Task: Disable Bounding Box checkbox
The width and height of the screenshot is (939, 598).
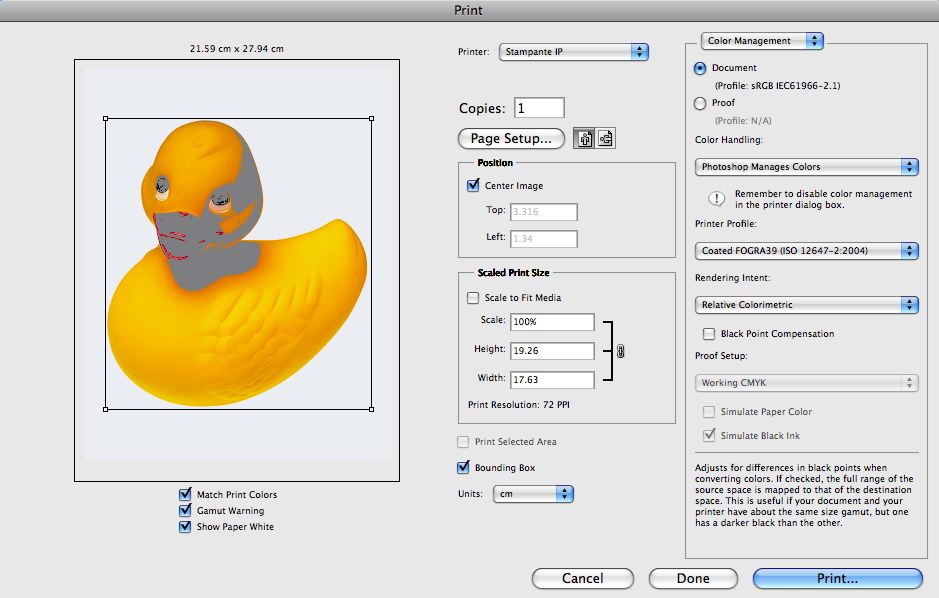Action: 463,468
